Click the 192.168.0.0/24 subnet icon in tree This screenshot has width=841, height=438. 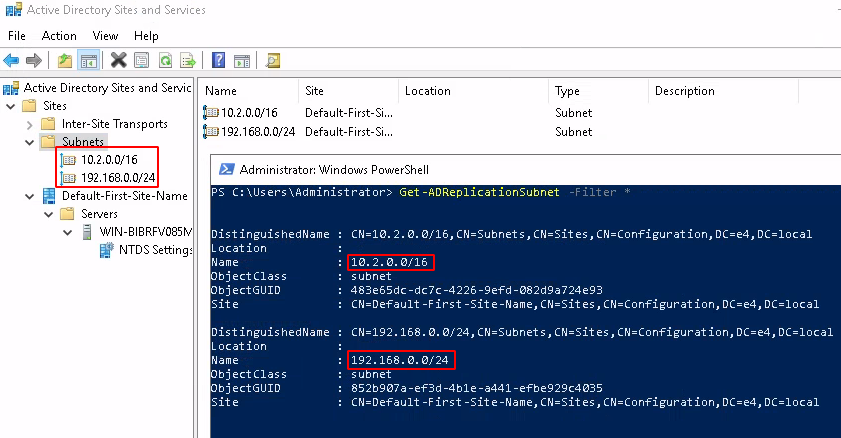(x=68, y=177)
